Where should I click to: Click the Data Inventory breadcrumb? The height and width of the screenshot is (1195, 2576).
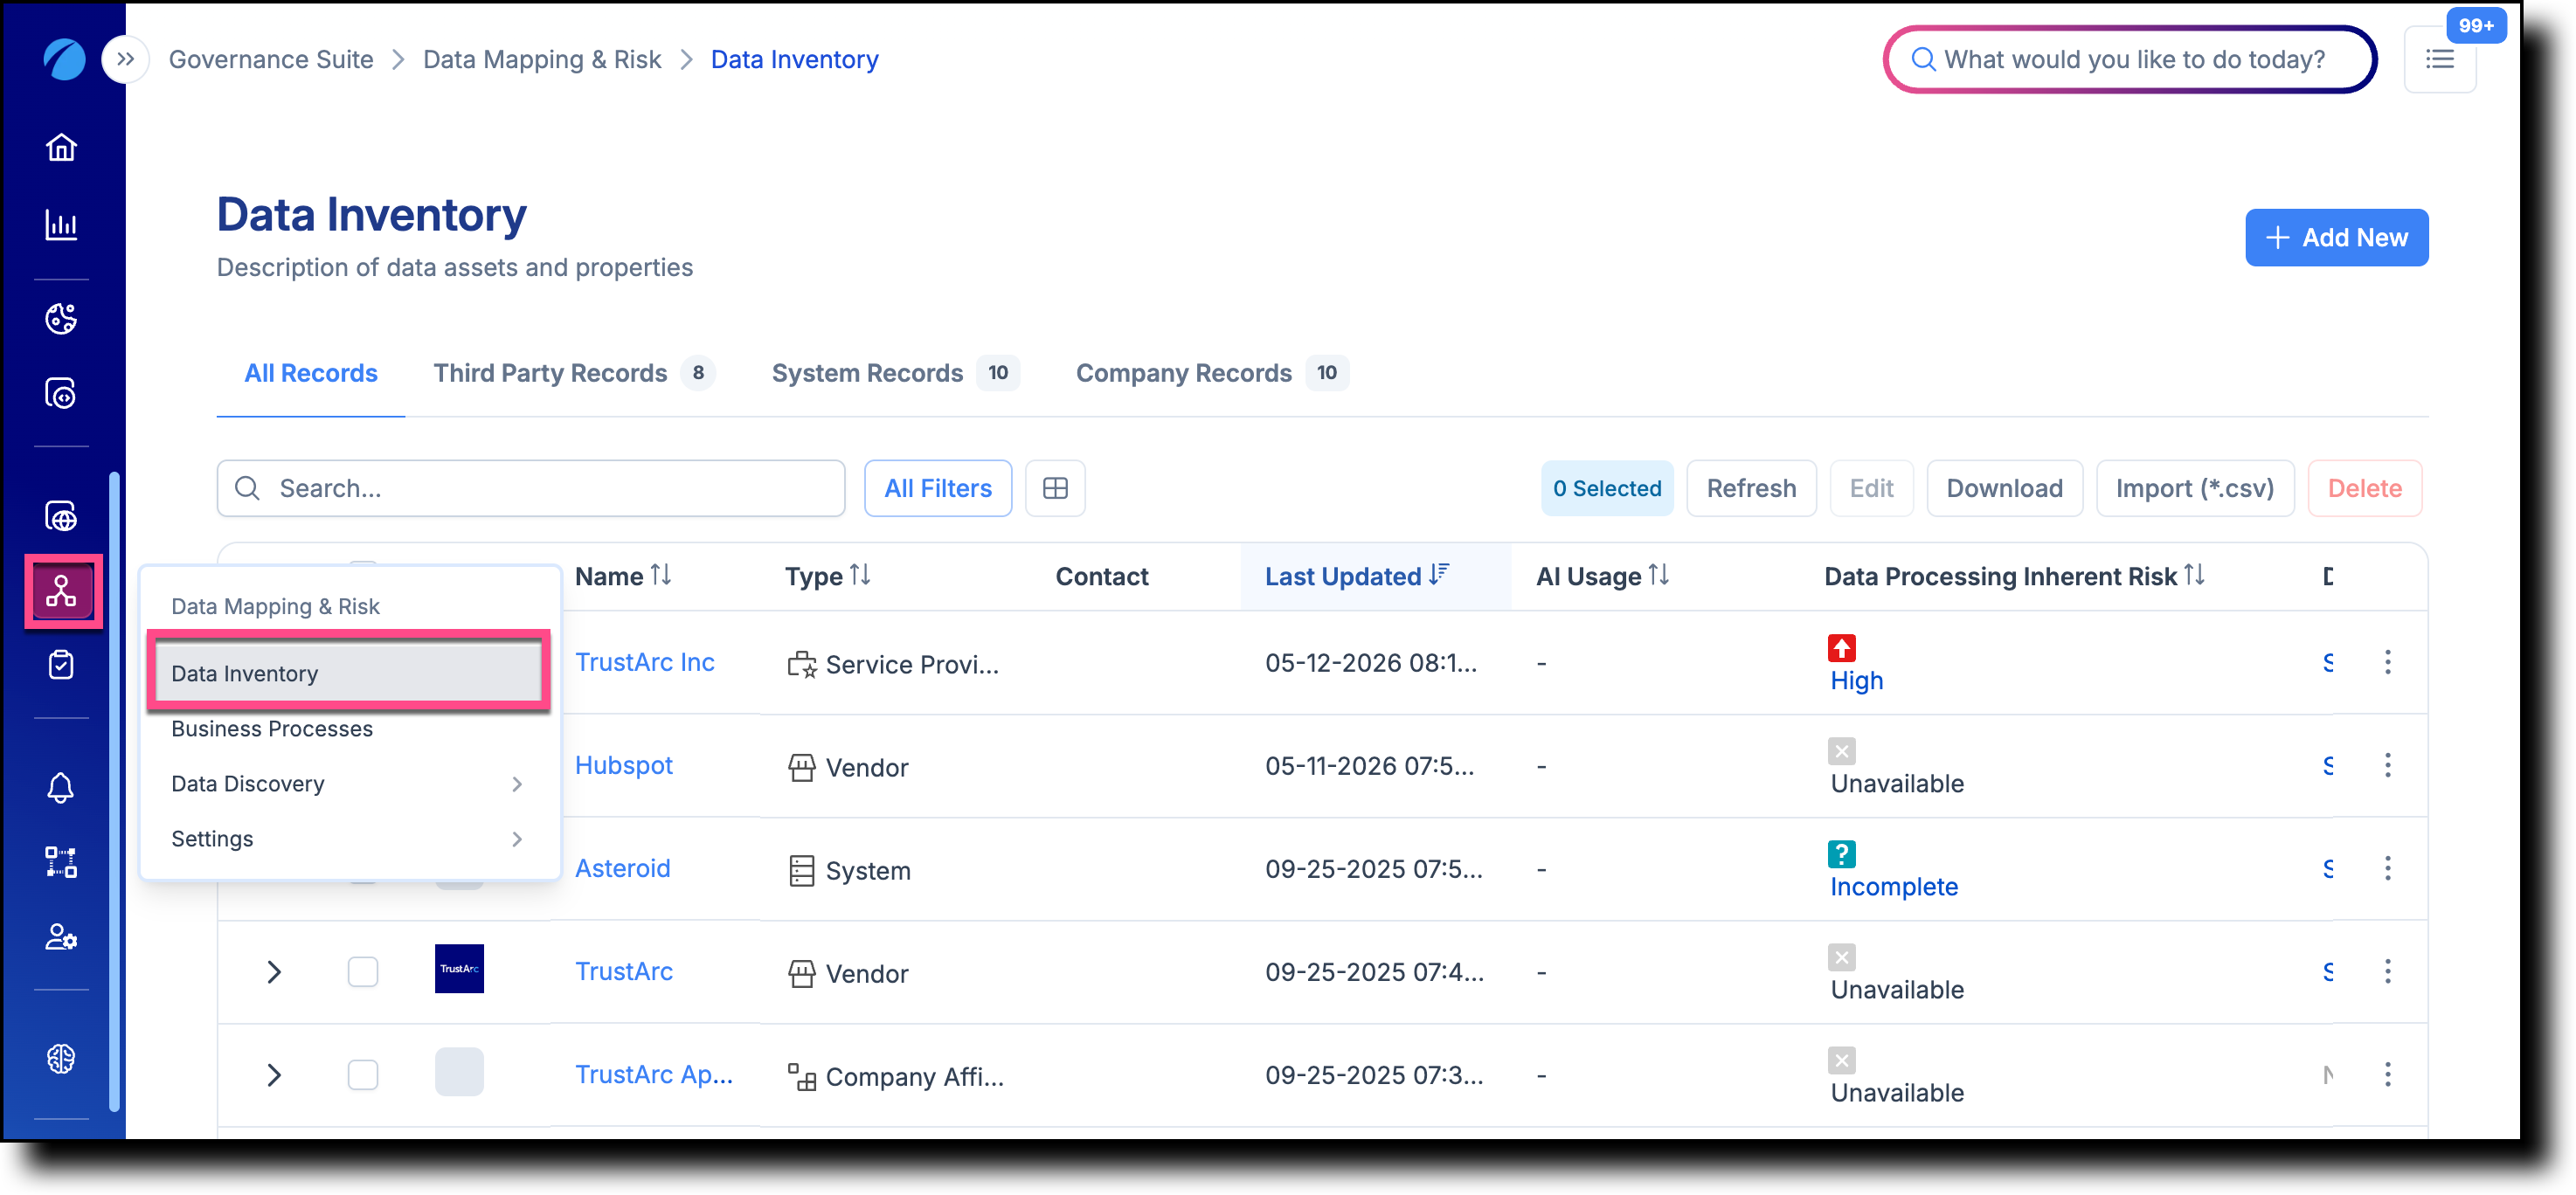795,59
